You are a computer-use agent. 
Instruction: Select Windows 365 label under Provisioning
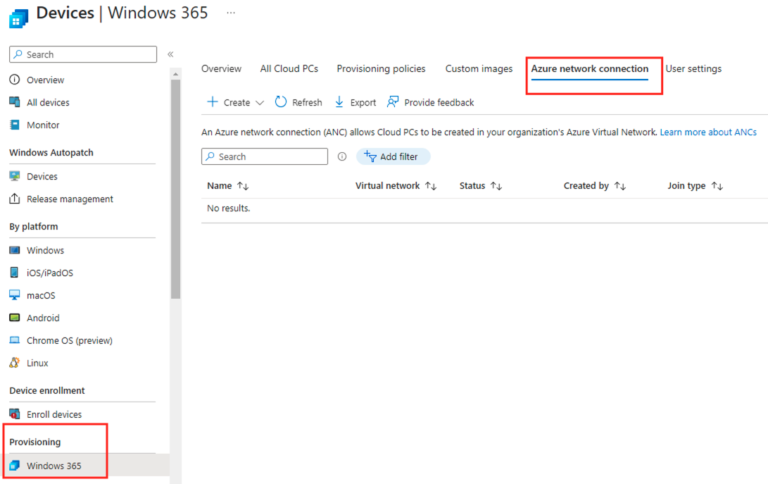click(x=54, y=466)
